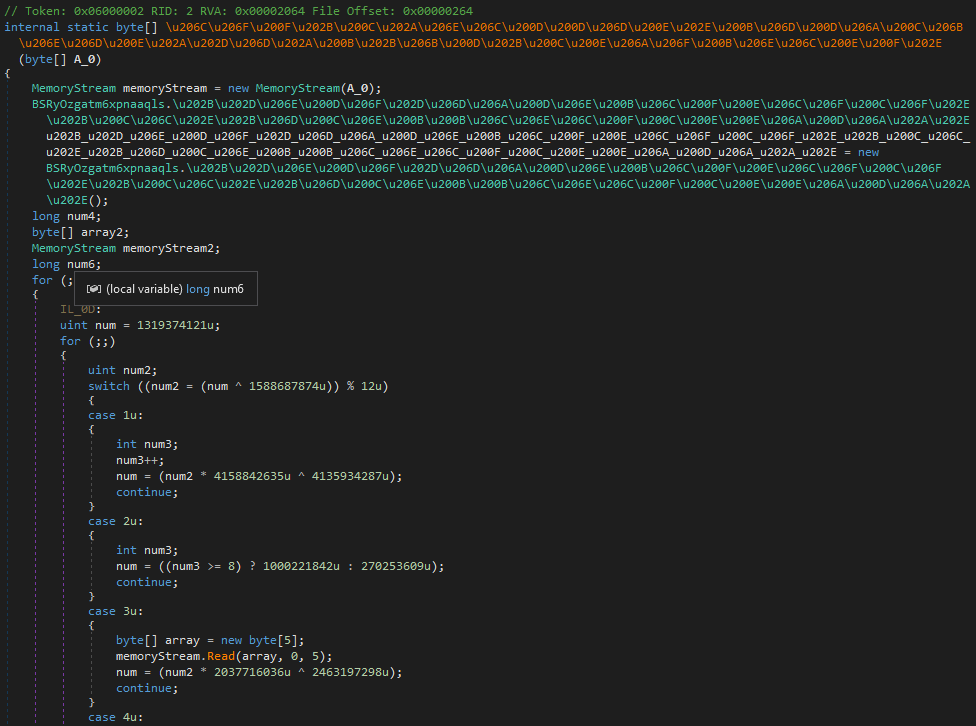Click the Token 0x06000002 comment line

(x=238, y=11)
